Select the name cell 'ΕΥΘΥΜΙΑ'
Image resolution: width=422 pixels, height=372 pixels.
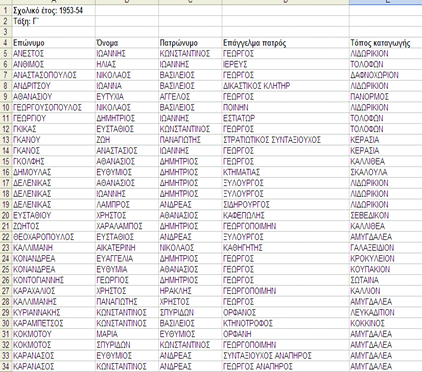(x=127, y=269)
